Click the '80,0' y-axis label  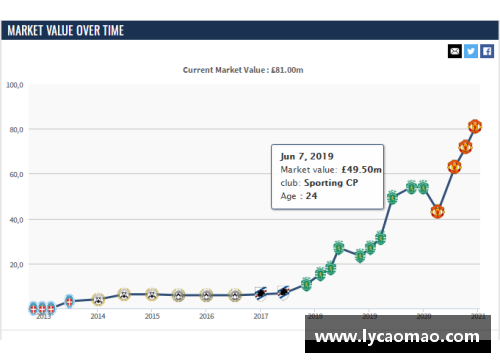17,130
